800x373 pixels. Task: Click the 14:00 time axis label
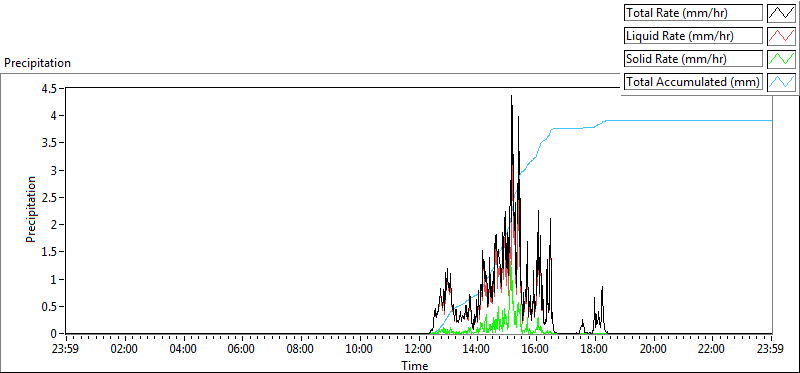click(x=478, y=349)
